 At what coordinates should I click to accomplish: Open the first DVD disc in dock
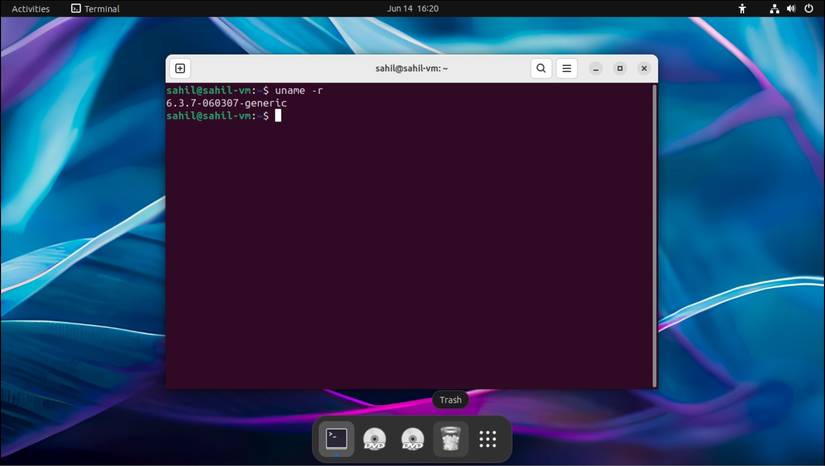pyautogui.click(x=375, y=439)
